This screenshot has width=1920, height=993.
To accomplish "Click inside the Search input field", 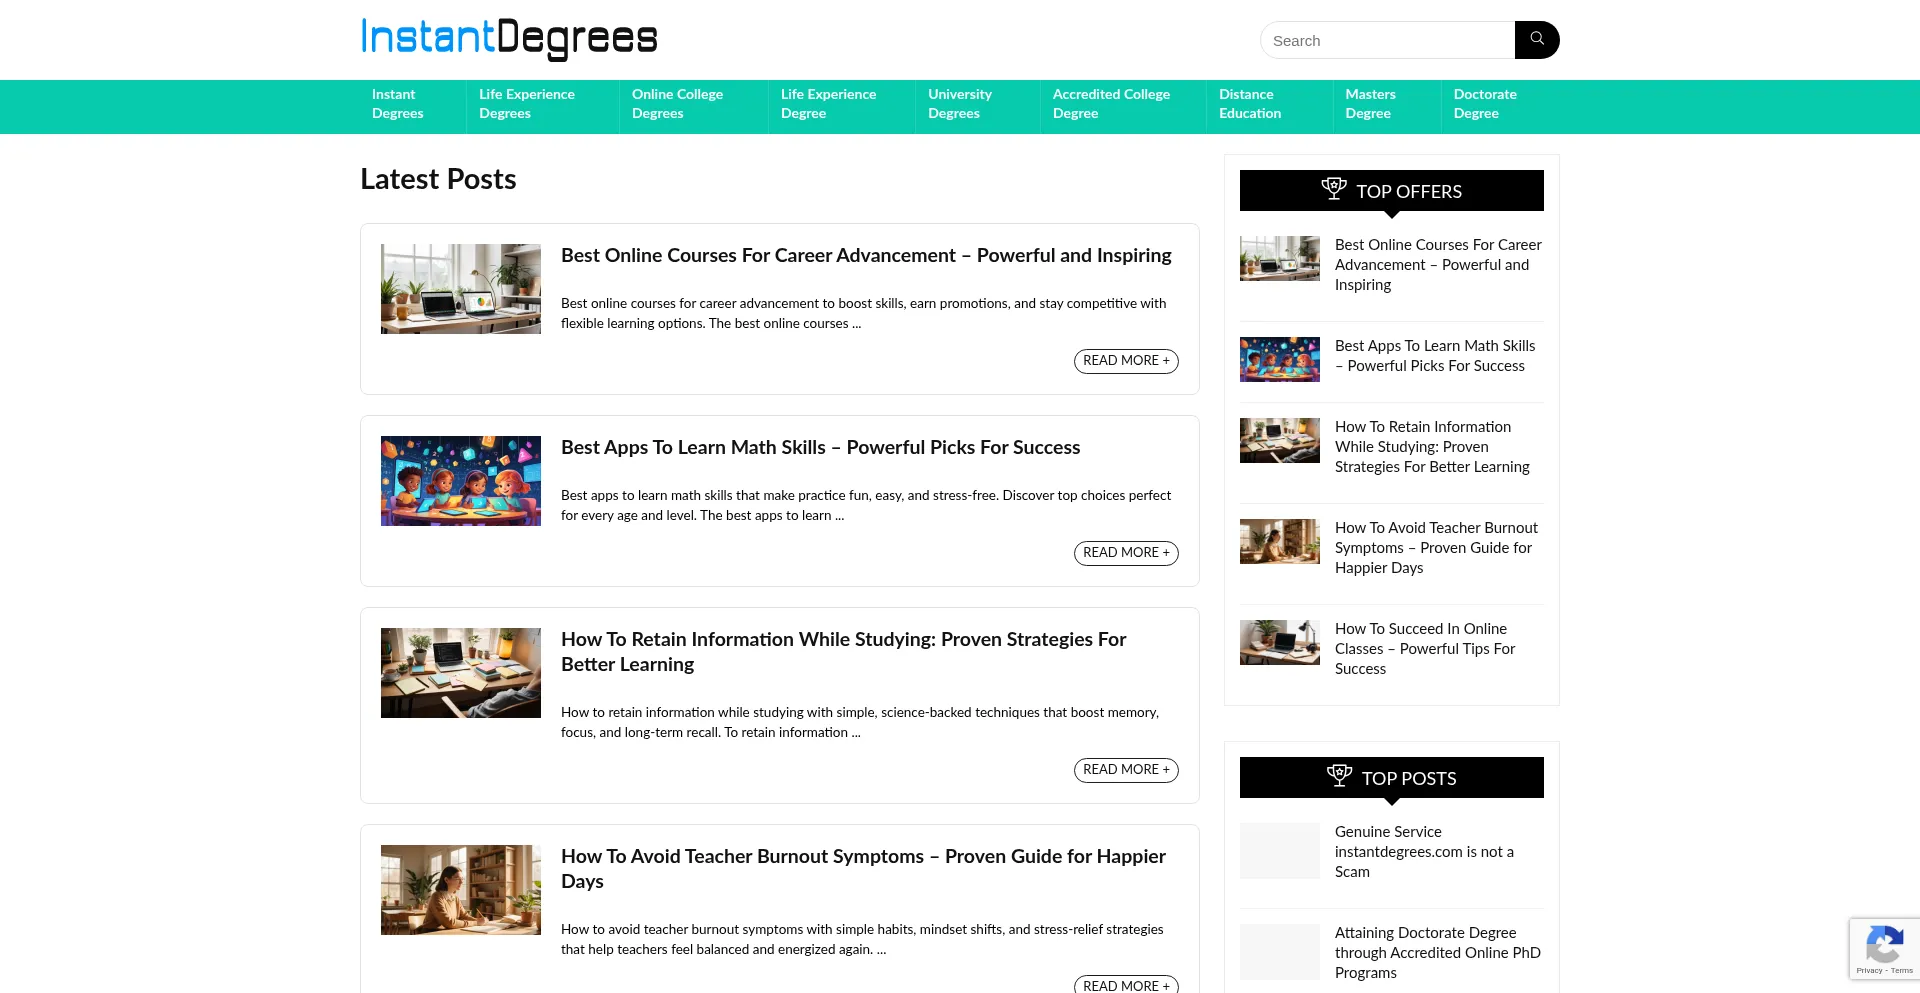I will coord(1387,40).
